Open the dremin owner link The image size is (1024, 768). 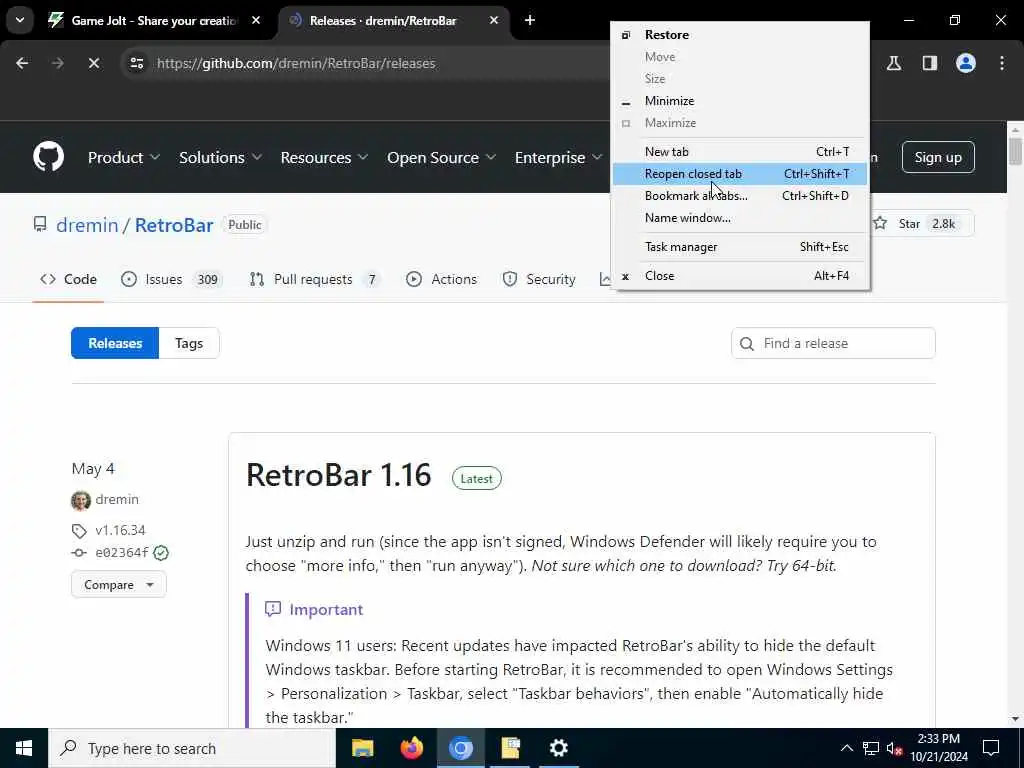pos(87,225)
